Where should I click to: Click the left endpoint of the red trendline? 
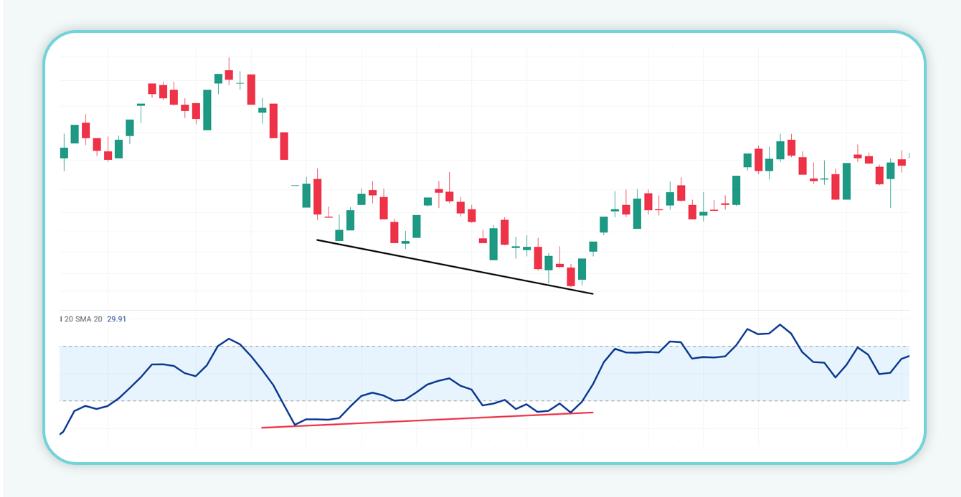tap(262, 428)
